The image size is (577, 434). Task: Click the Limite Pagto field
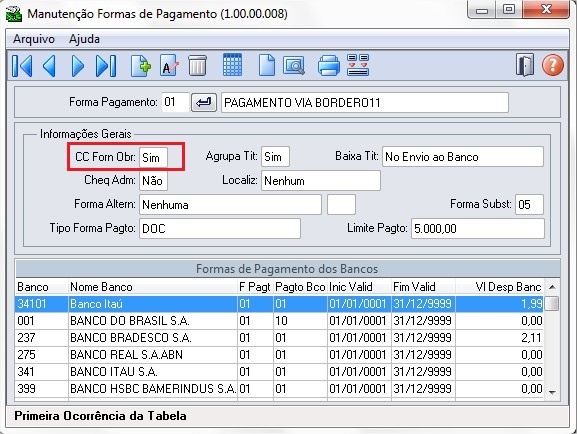(x=478, y=229)
